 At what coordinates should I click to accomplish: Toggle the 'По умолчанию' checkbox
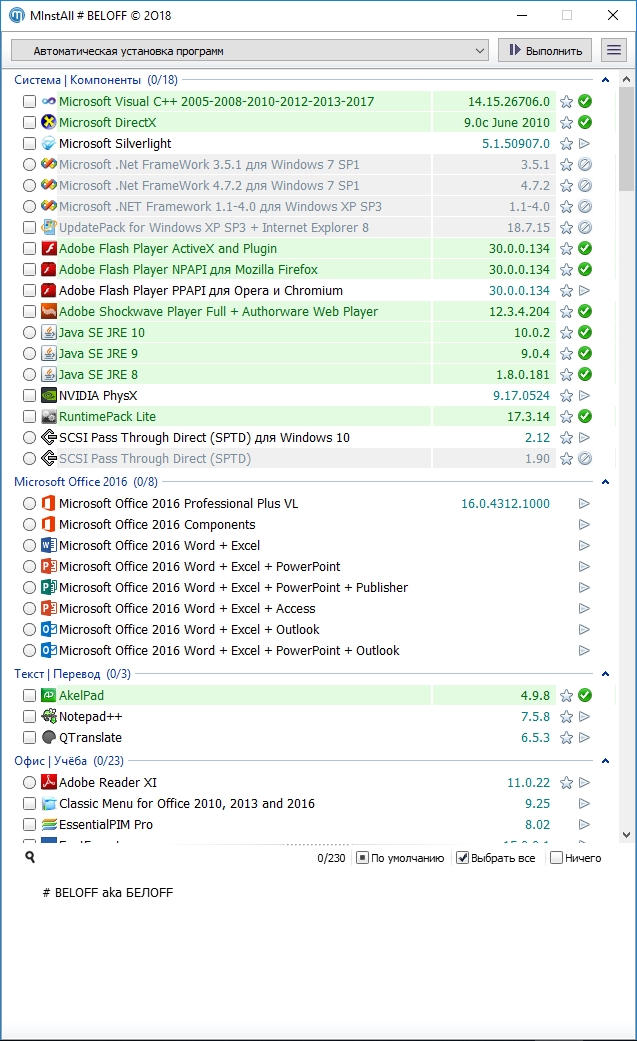pos(363,858)
